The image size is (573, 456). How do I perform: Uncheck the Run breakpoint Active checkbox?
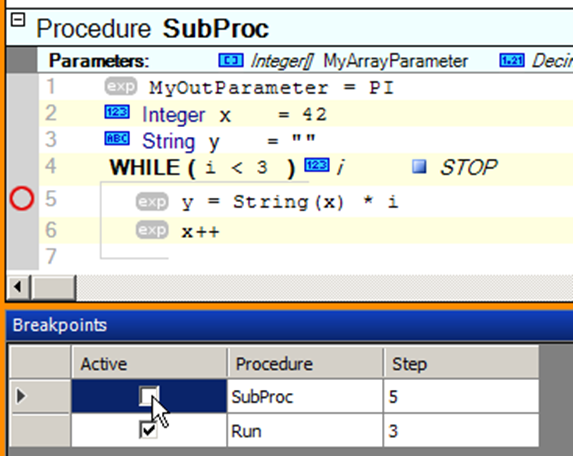(x=149, y=430)
